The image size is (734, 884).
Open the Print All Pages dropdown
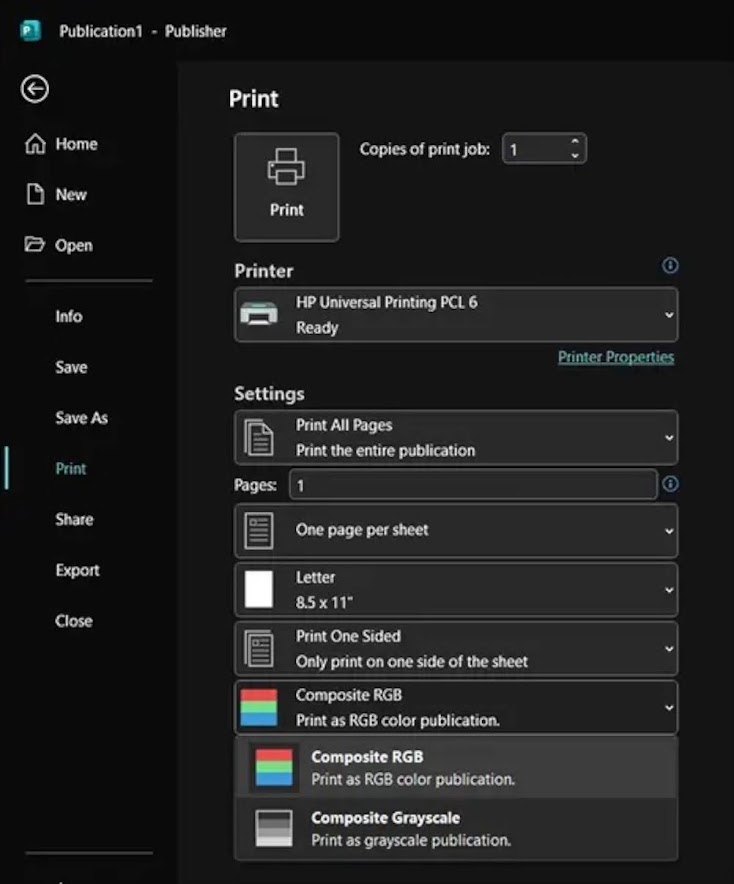click(456, 437)
